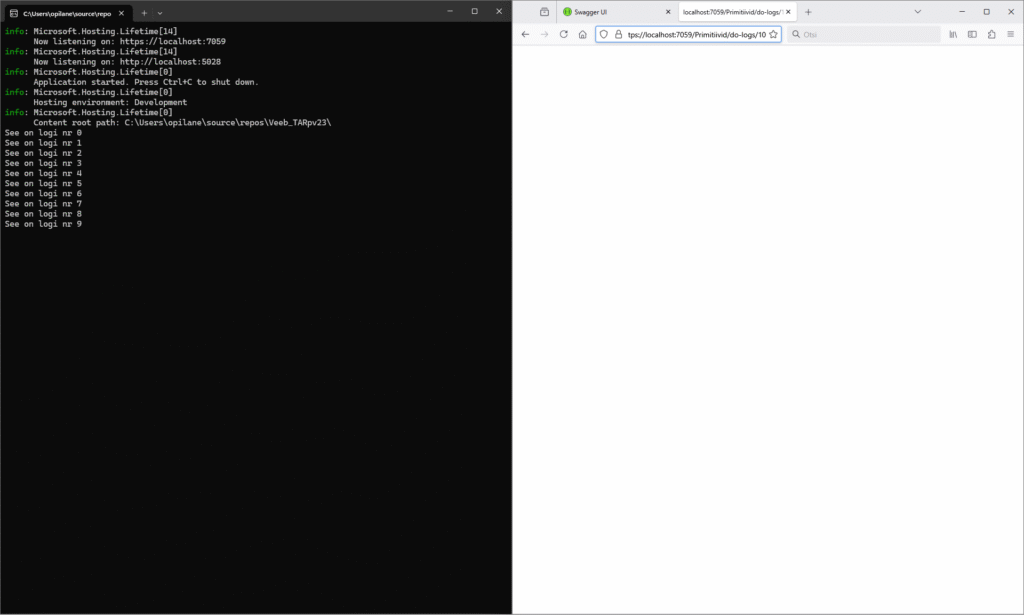Screen dimensions: 1024x615
Task: Click the Otsi search field
Action: click(x=865, y=34)
